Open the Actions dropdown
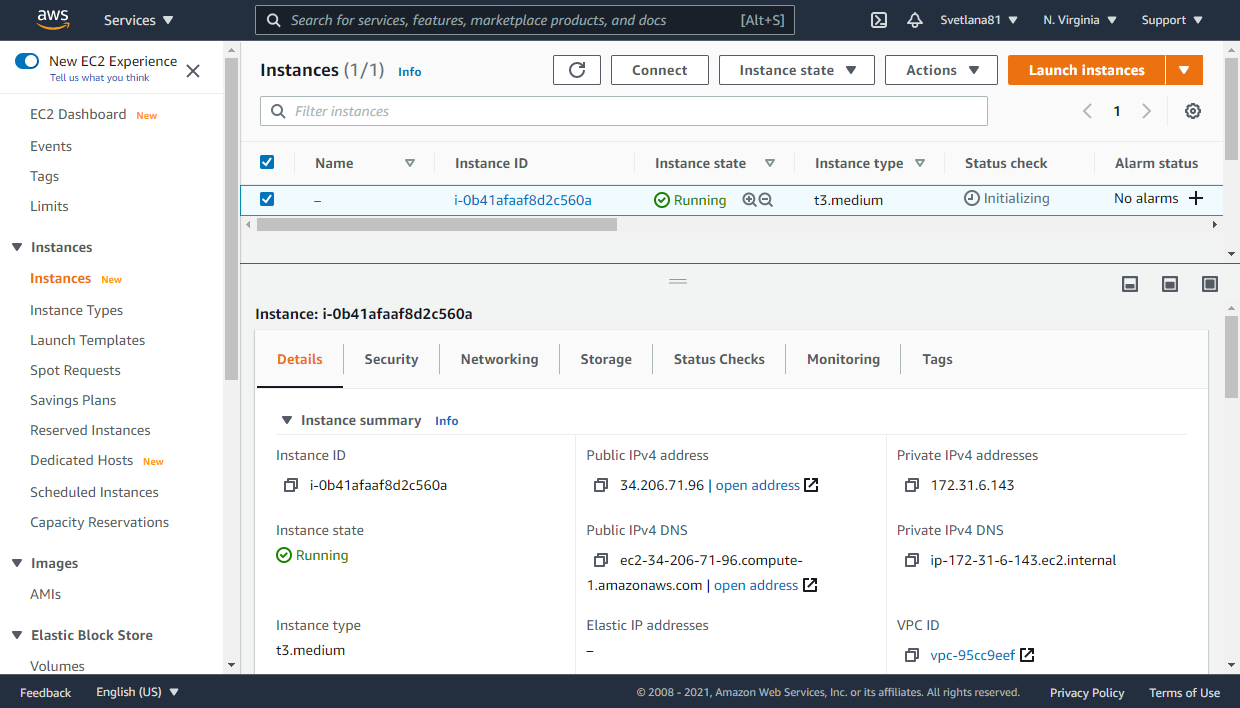1240x708 pixels. point(940,70)
